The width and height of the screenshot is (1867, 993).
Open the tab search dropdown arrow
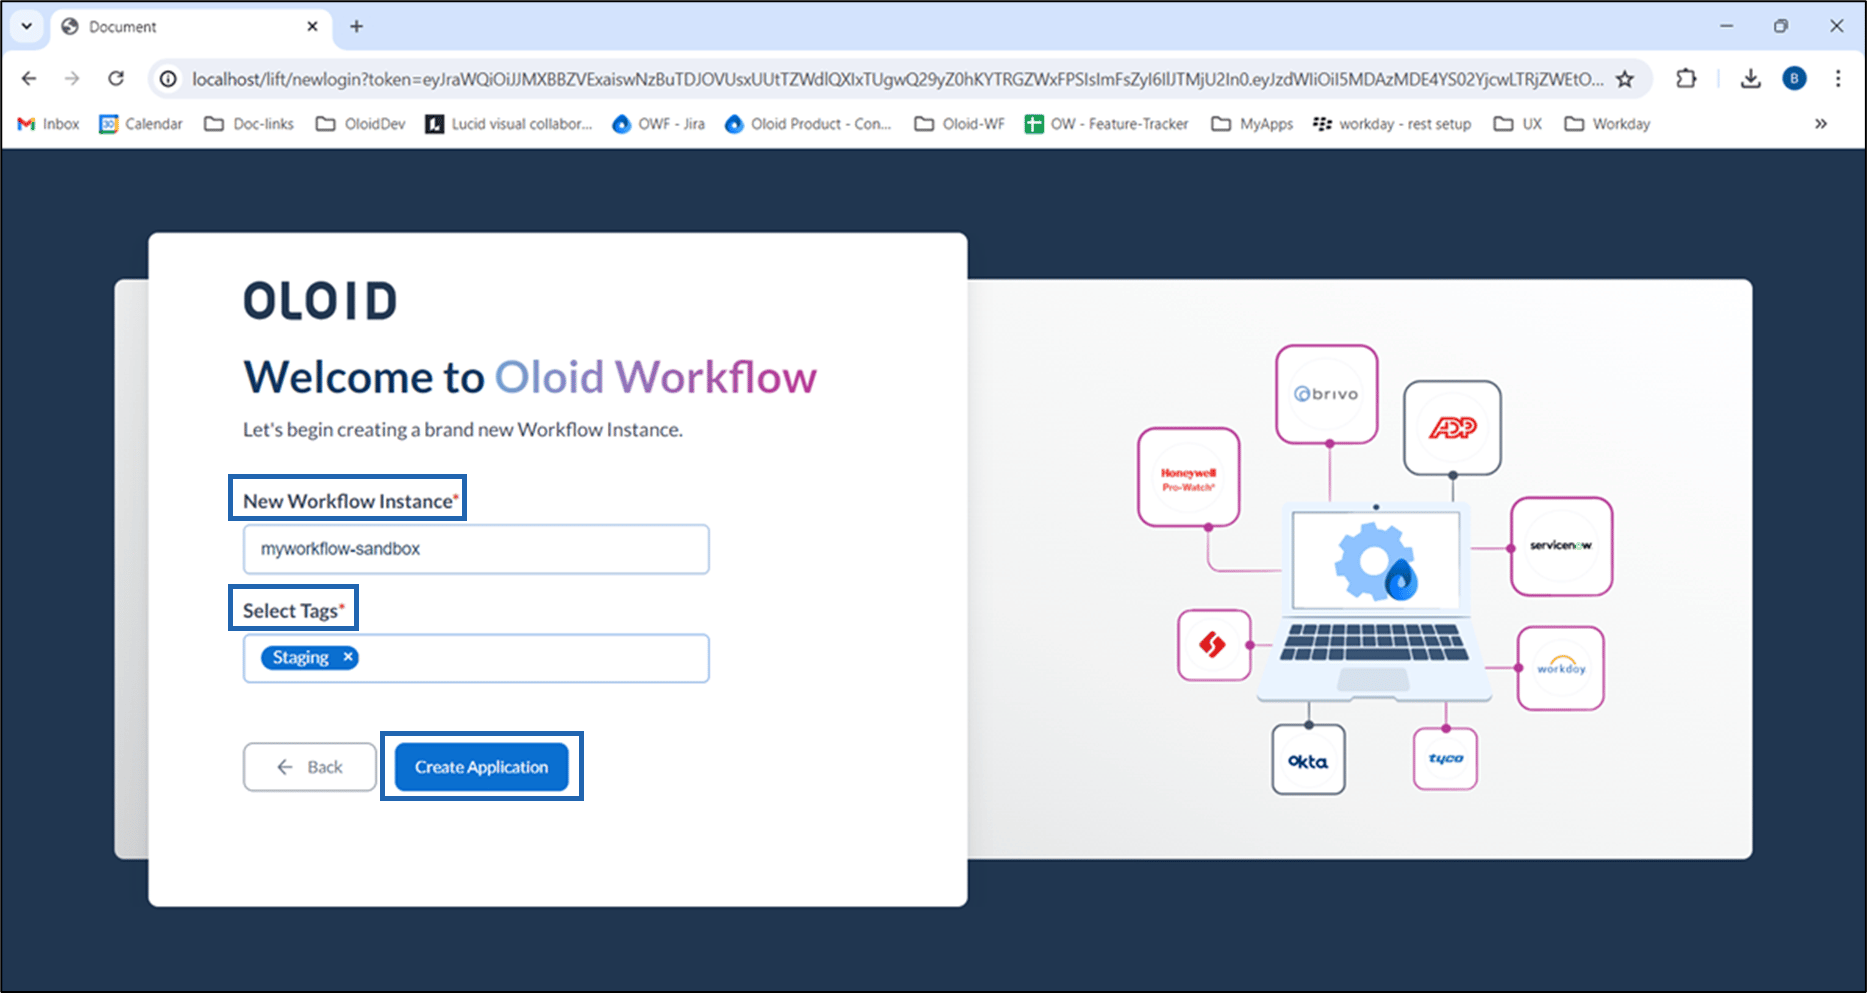[27, 26]
